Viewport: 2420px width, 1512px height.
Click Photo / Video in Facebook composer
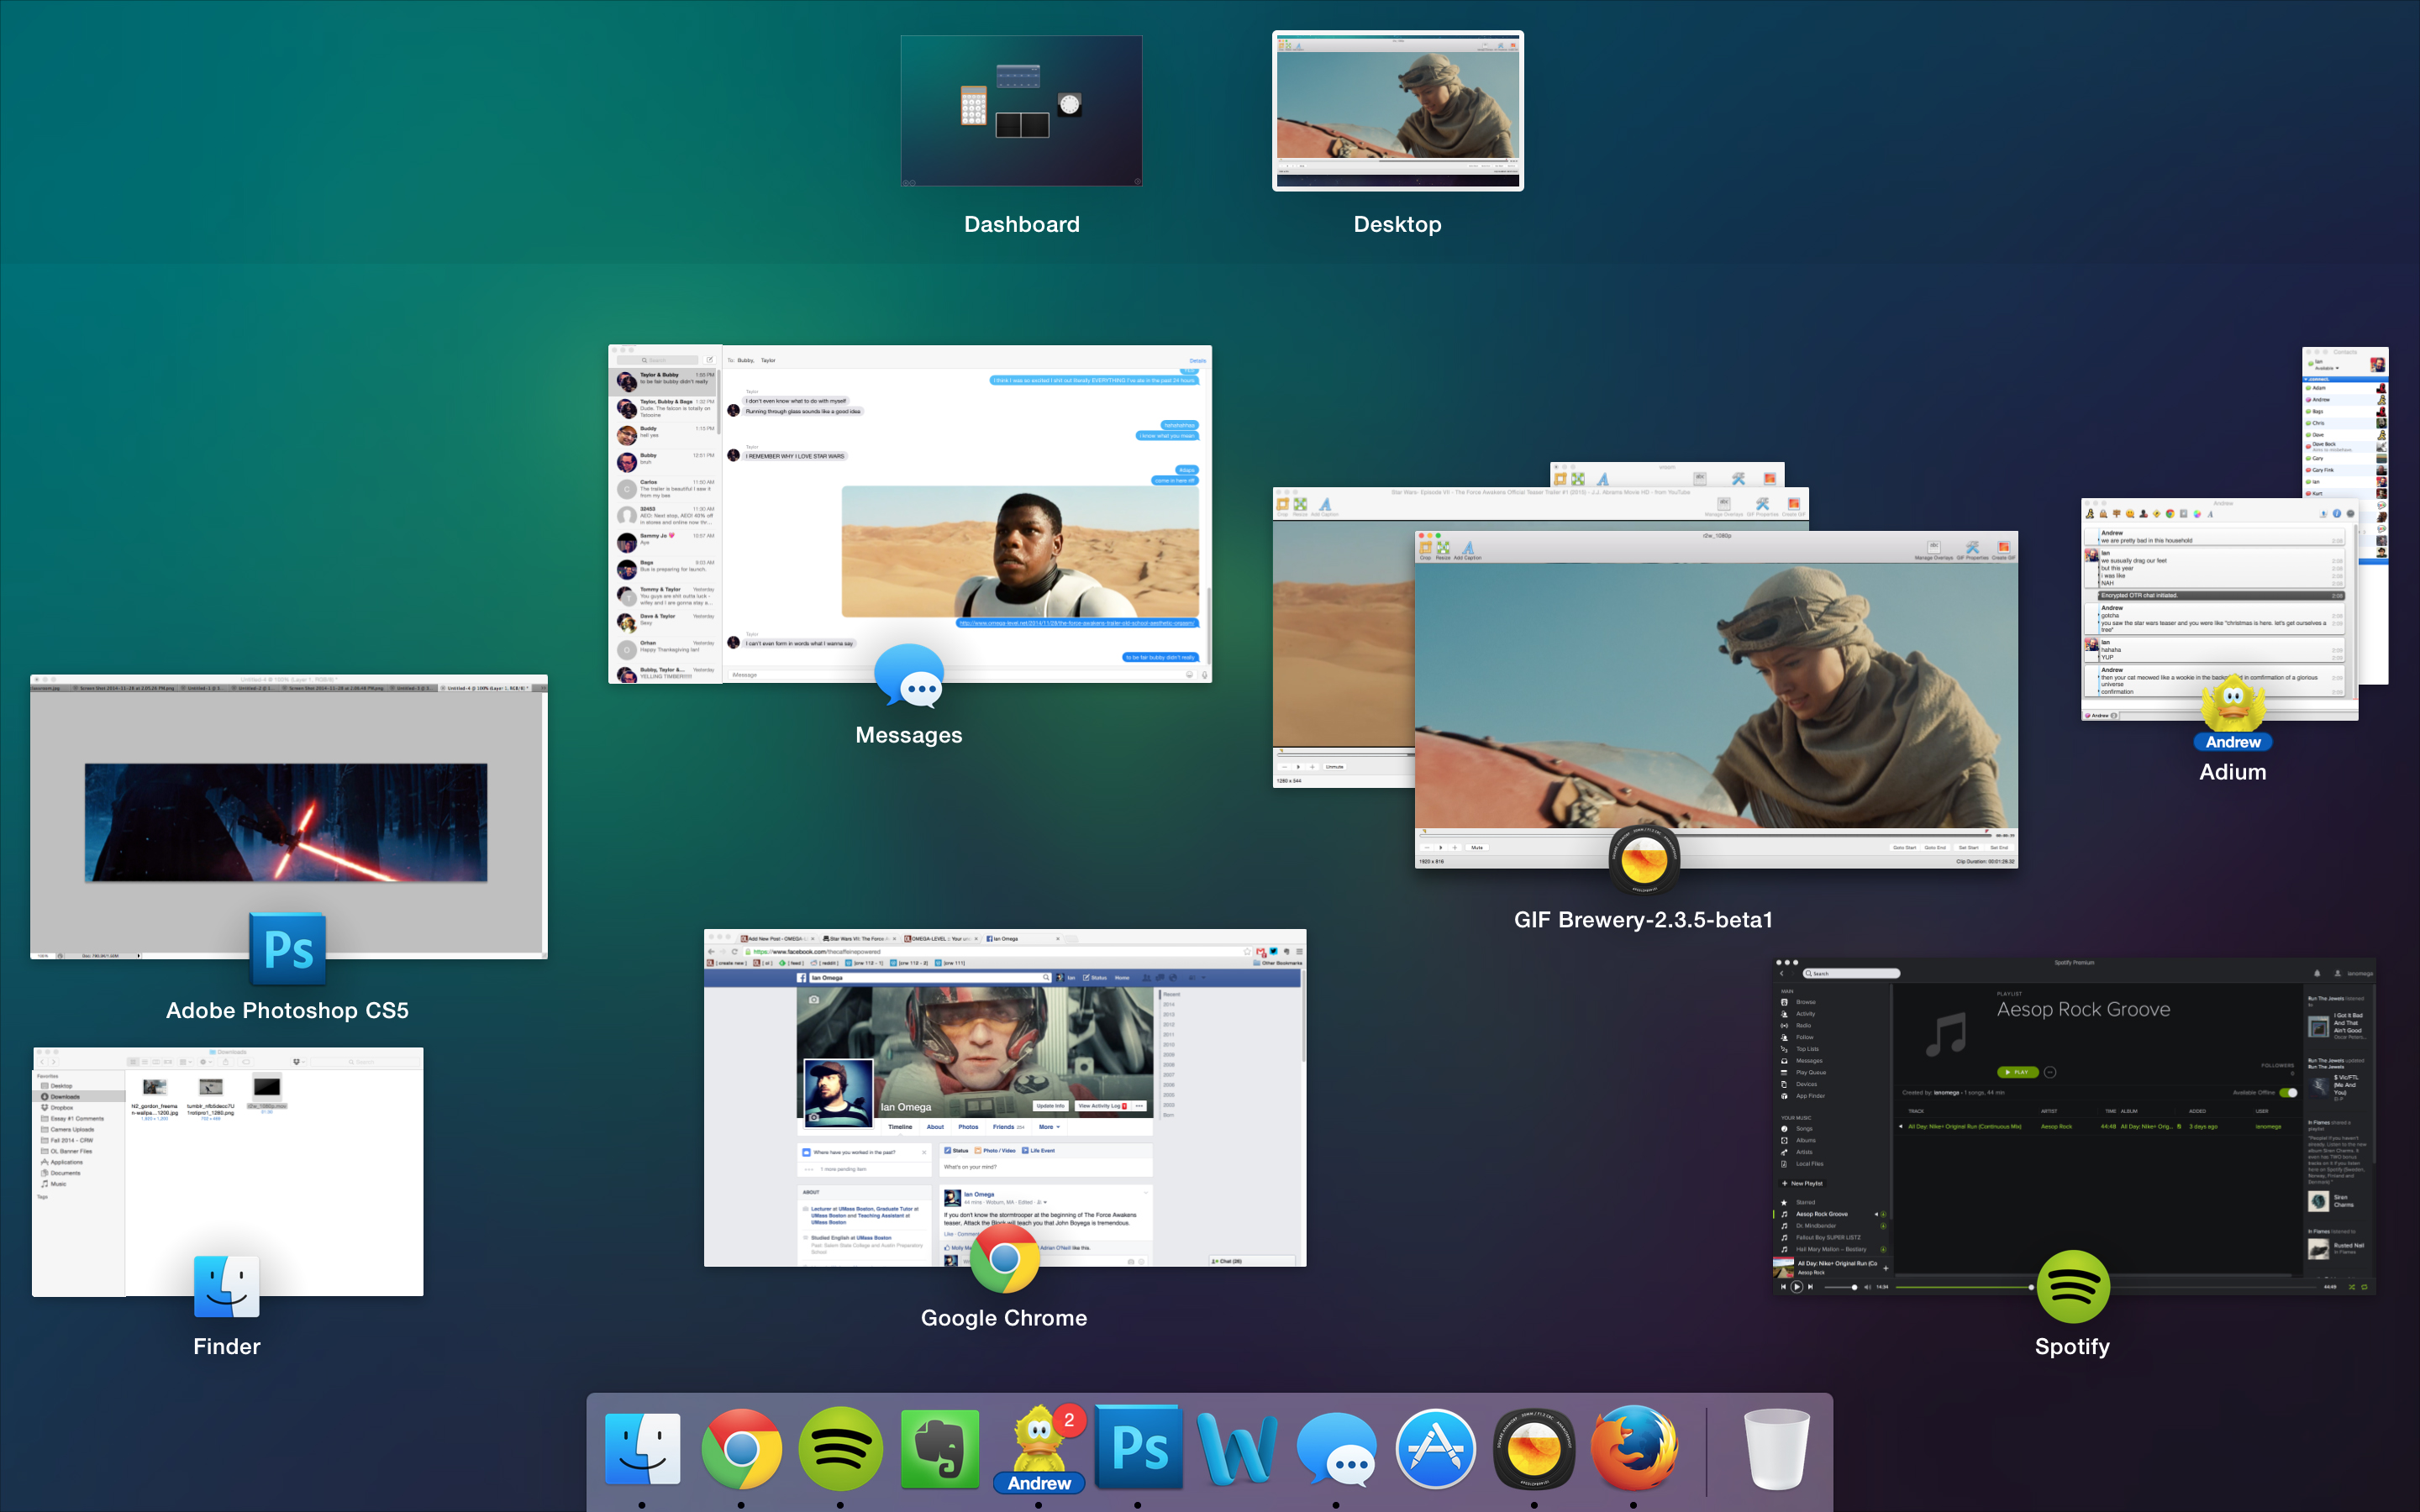pyautogui.click(x=995, y=1150)
